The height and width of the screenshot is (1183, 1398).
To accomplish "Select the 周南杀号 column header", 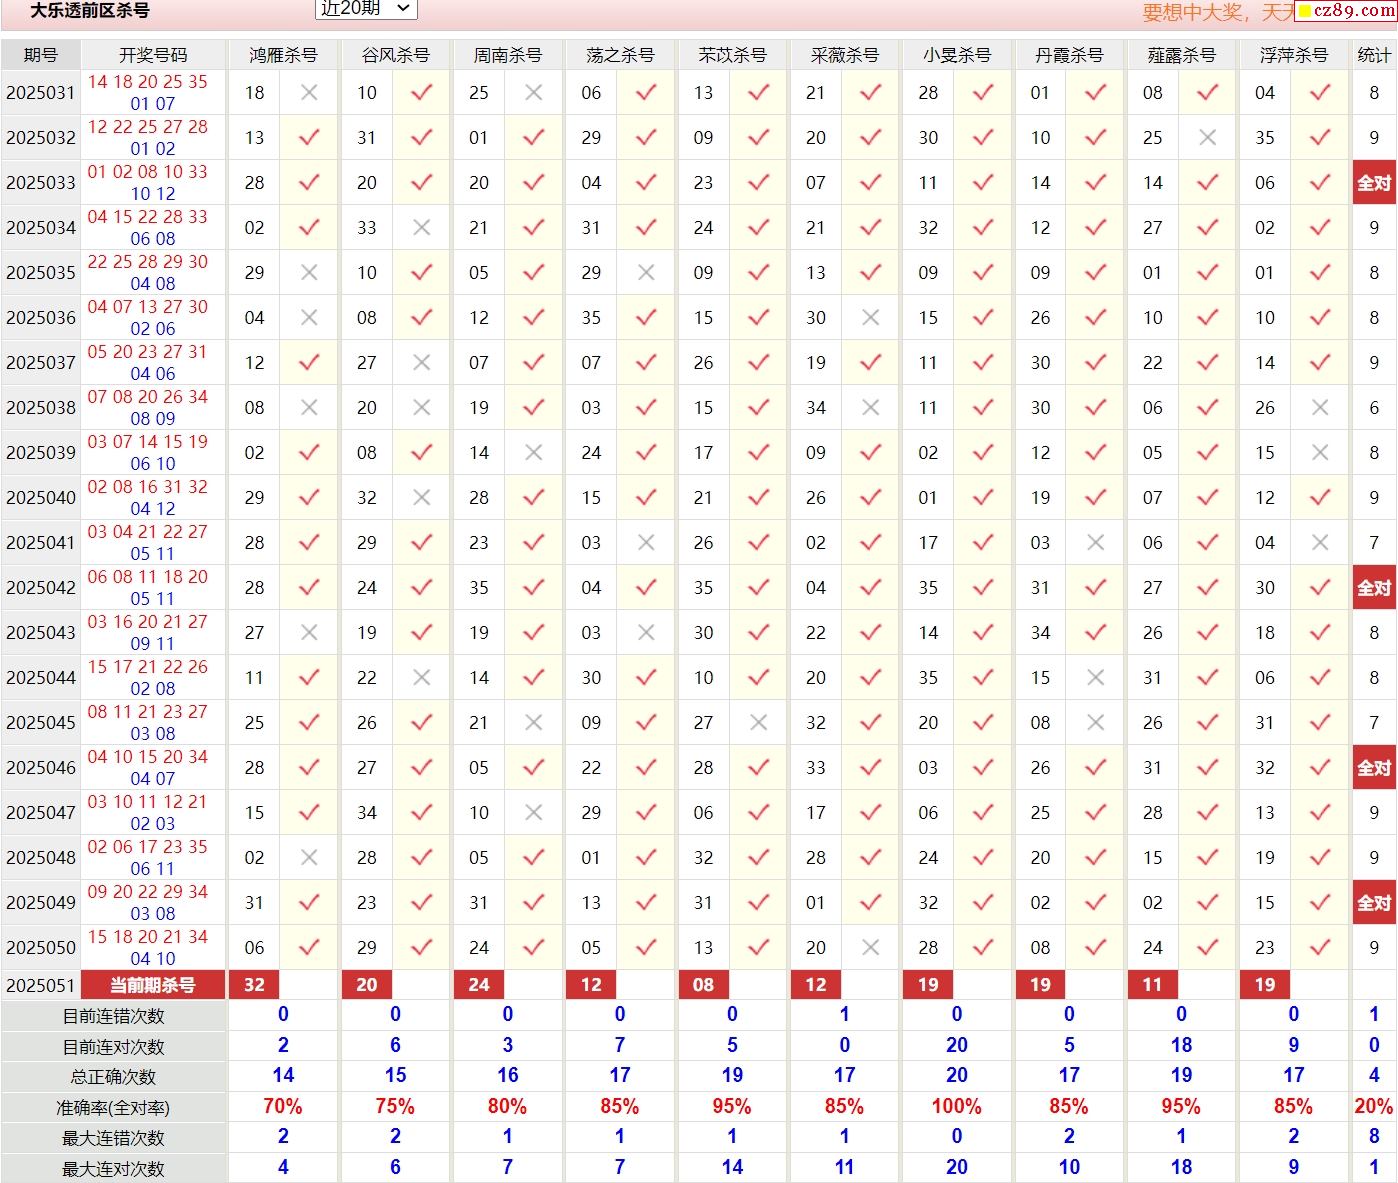I will (x=507, y=55).
